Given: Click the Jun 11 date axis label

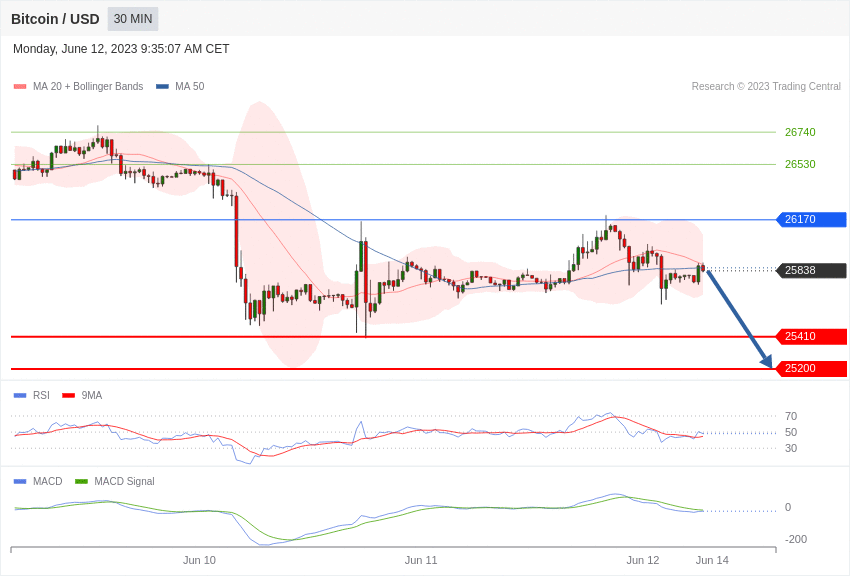Looking at the screenshot, I should point(421,560).
